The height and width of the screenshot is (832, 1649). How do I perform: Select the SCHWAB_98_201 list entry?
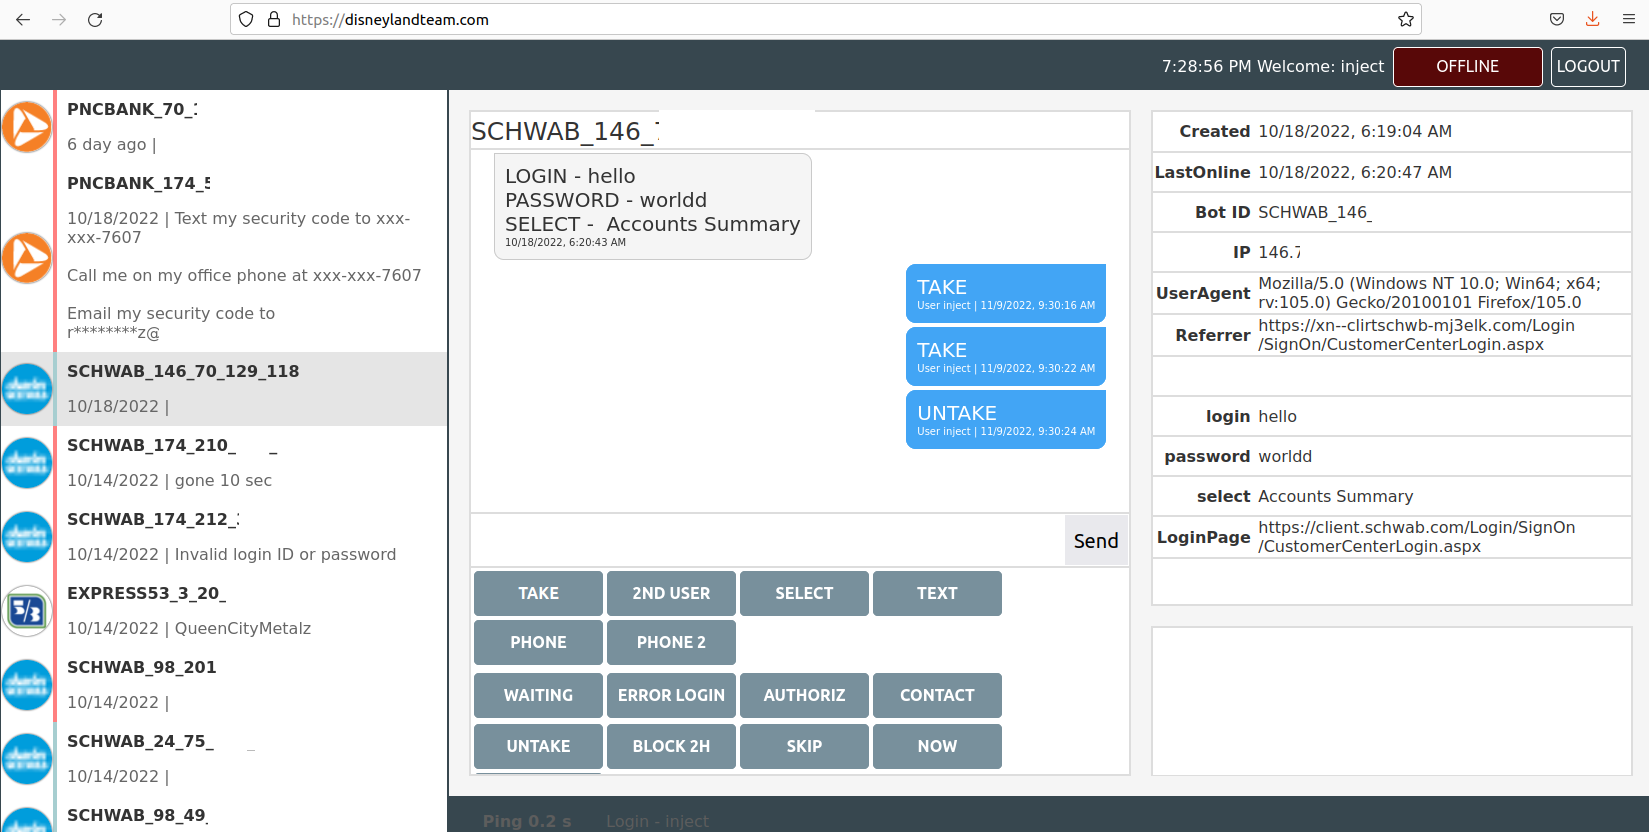coord(224,685)
